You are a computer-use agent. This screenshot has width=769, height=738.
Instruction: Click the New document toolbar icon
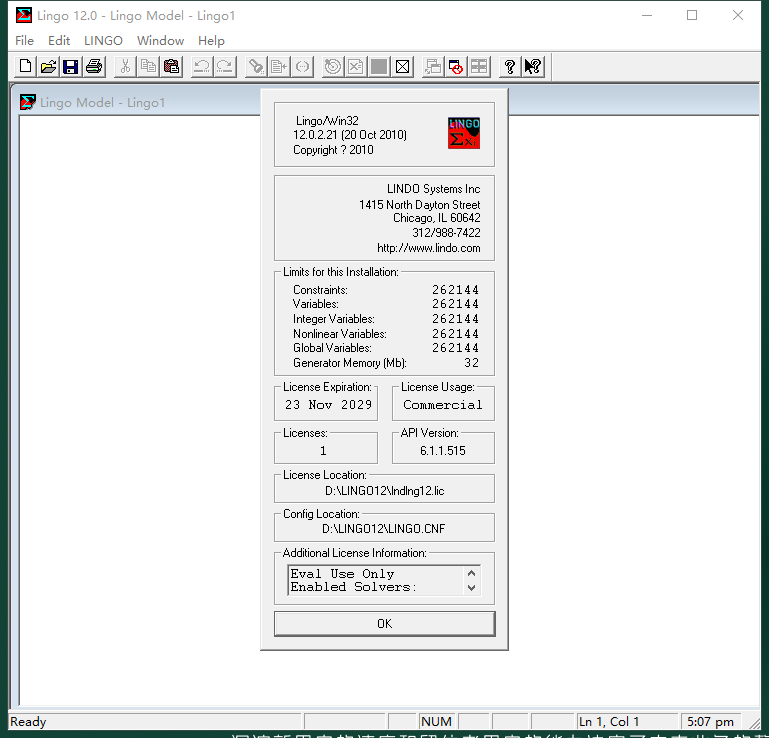(26, 66)
